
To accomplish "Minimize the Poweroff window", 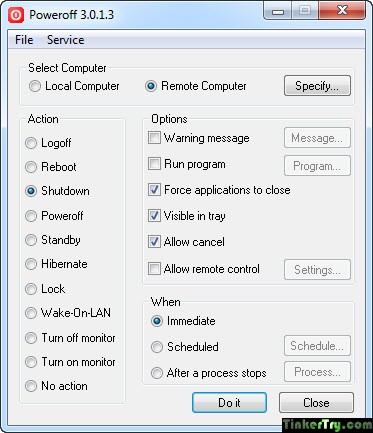I will pyautogui.click(x=278, y=11).
